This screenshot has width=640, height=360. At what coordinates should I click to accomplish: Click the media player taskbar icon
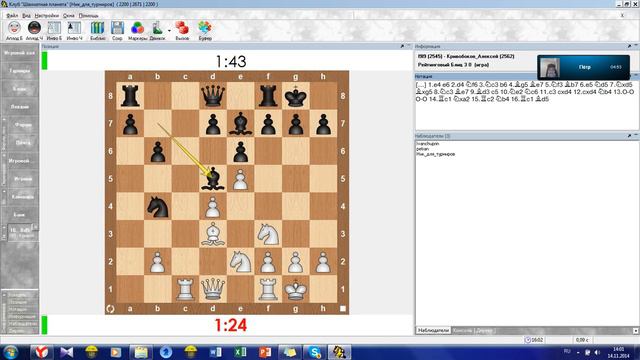click(x=116, y=352)
